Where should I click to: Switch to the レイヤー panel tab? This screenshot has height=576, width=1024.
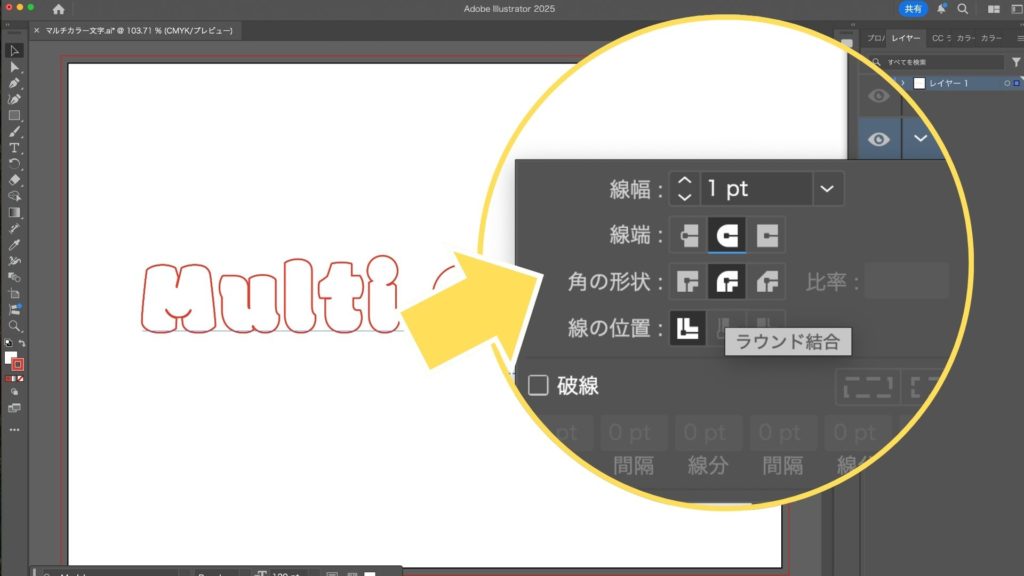(907, 38)
